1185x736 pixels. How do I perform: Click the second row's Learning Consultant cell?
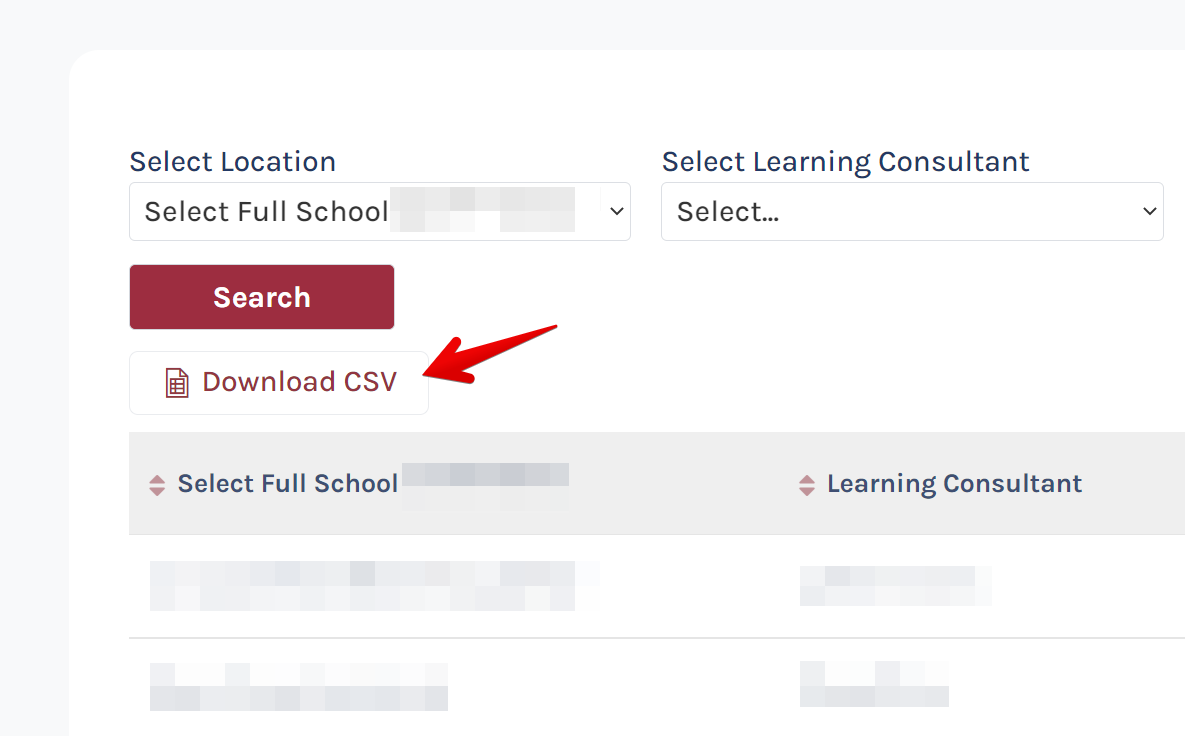tap(875, 684)
